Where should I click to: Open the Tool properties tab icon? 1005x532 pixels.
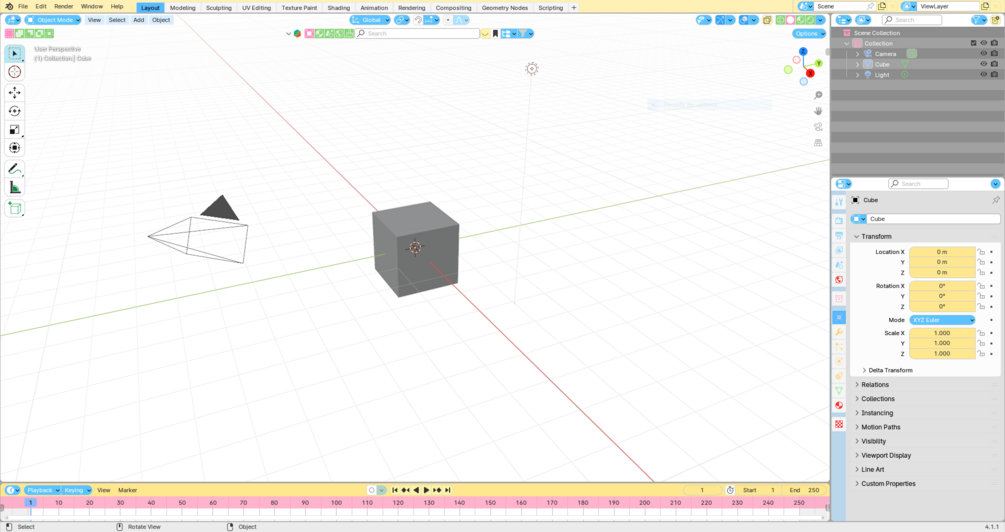(839, 202)
